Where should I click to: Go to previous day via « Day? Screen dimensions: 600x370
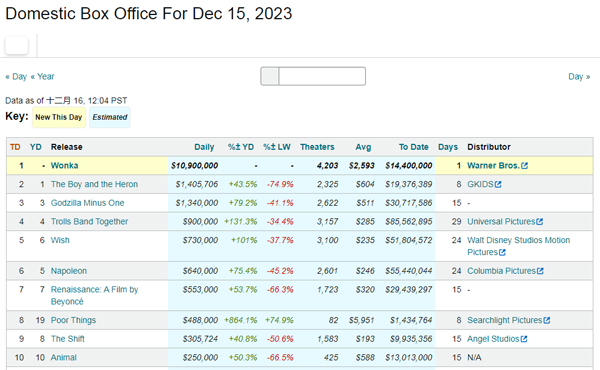click(x=16, y=77)
